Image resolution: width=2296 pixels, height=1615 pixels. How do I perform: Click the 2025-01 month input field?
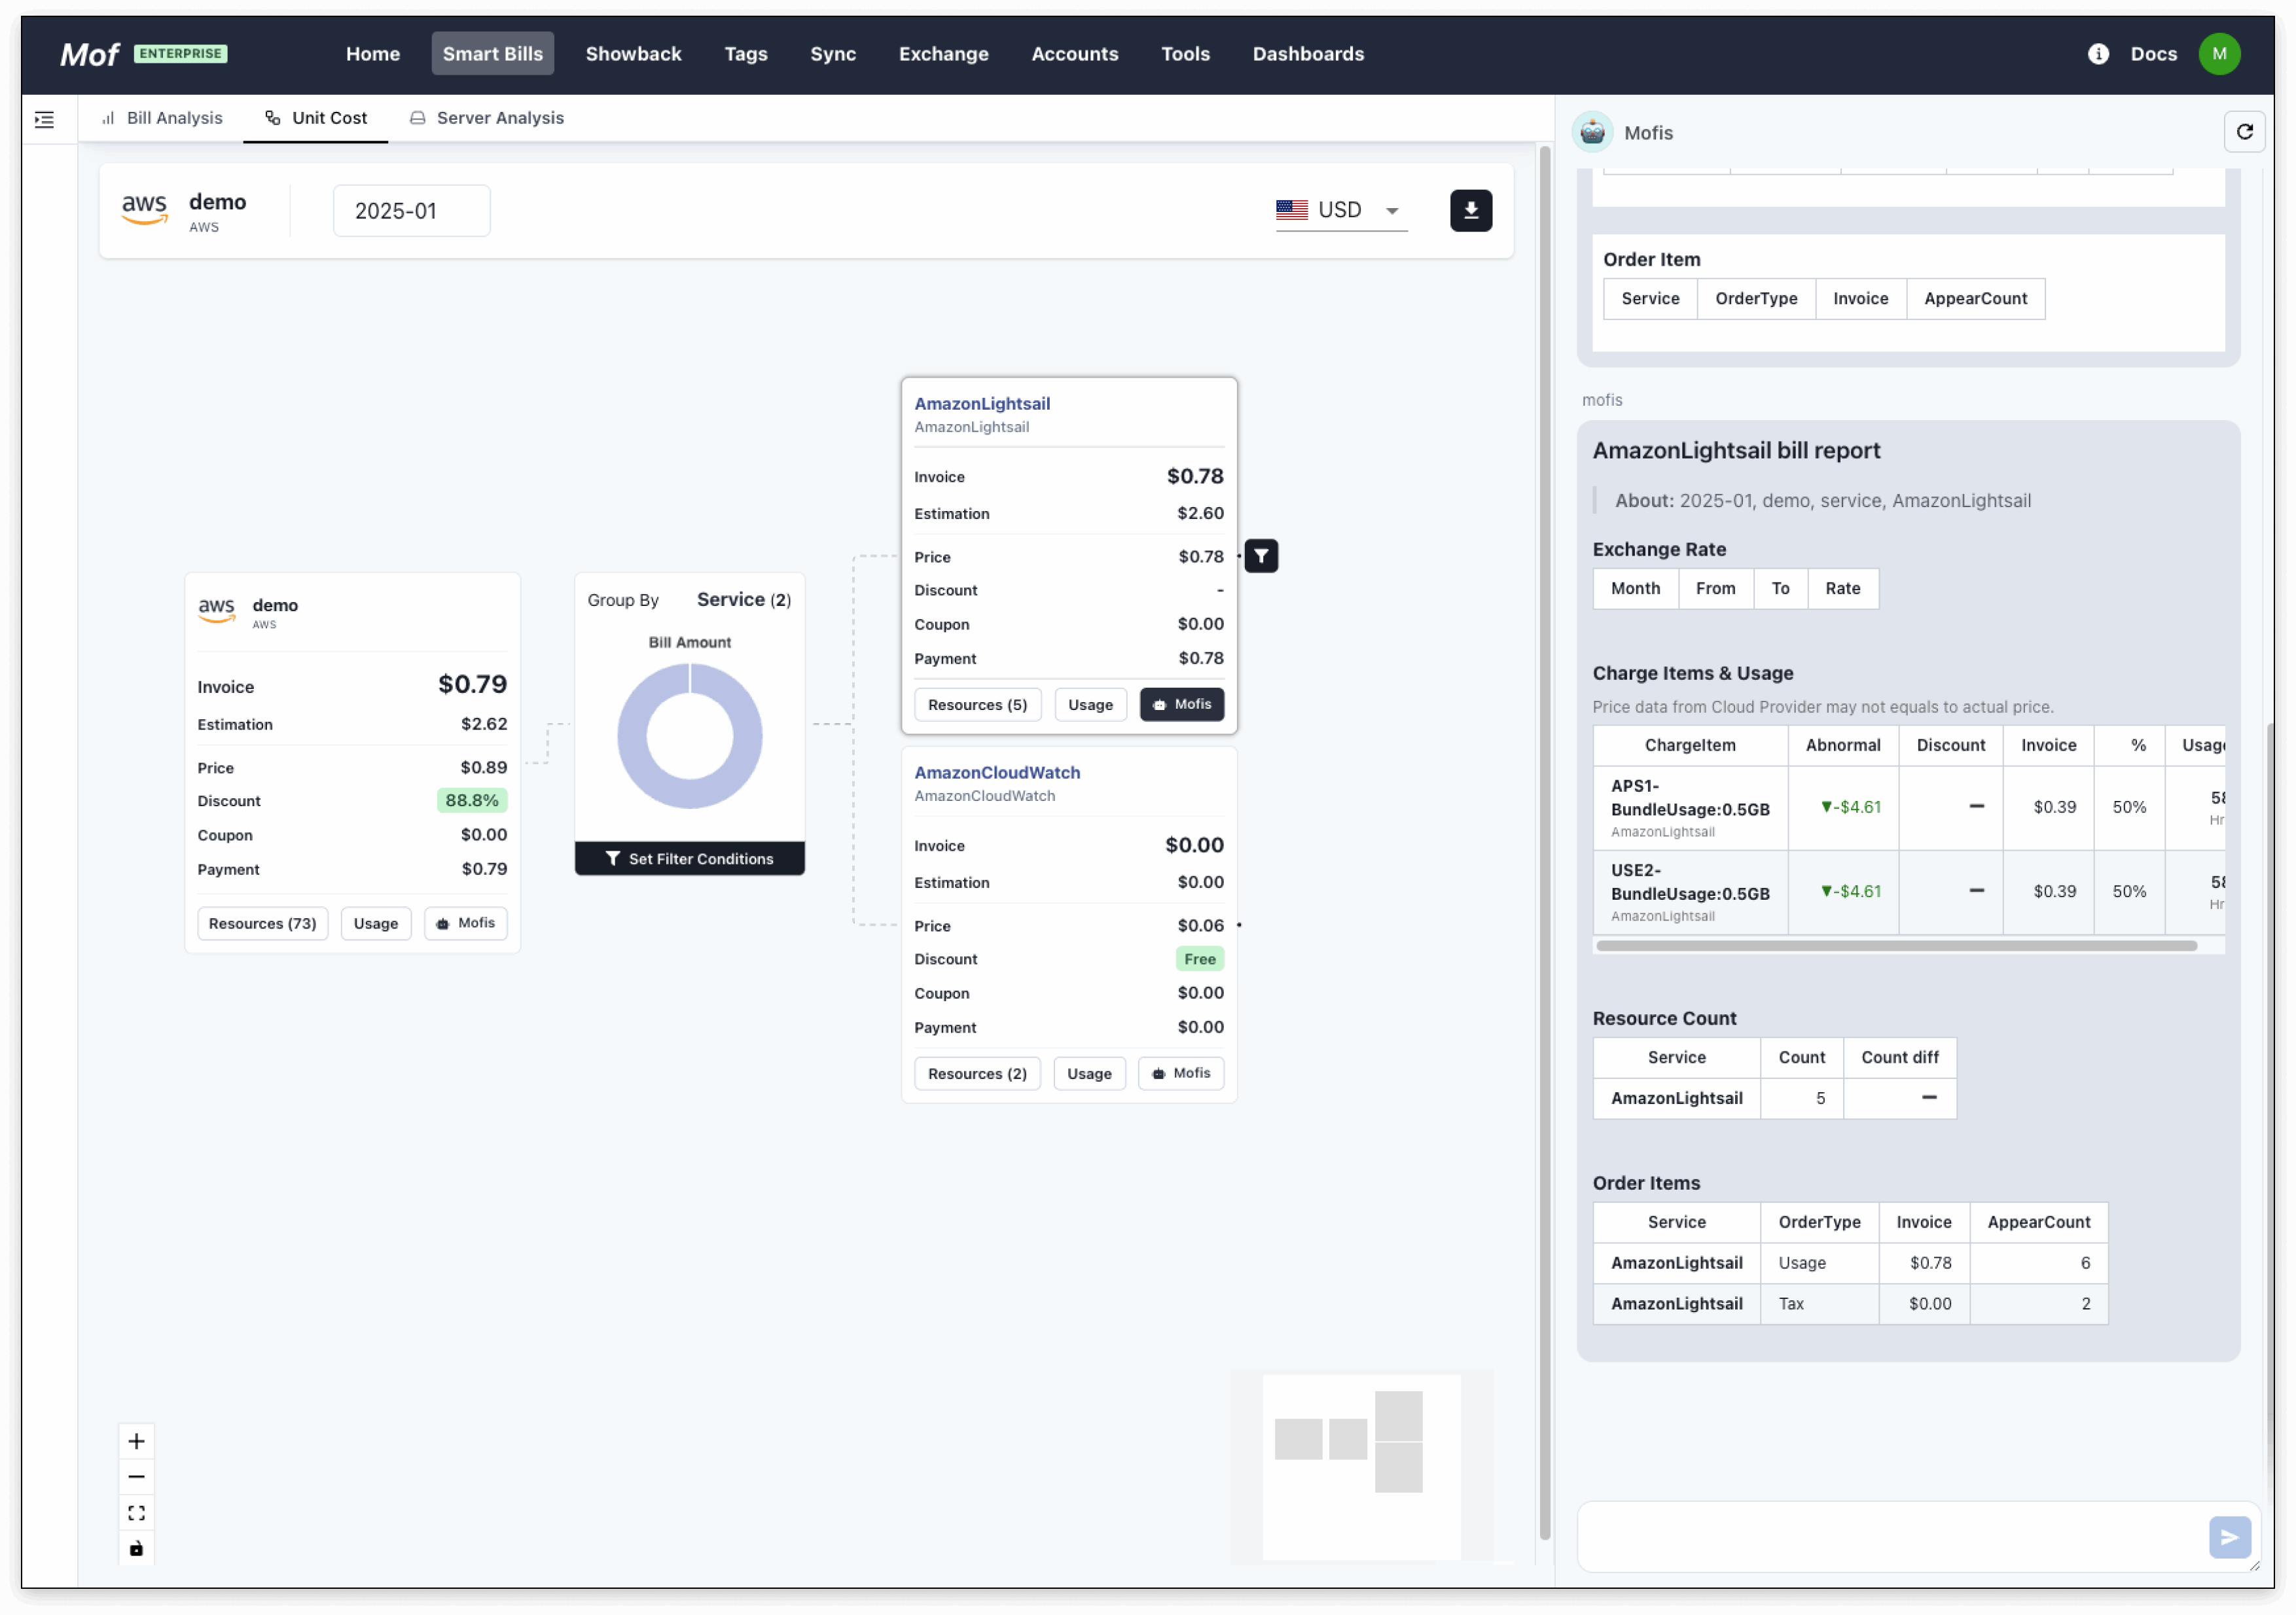[x=411, y=211]
